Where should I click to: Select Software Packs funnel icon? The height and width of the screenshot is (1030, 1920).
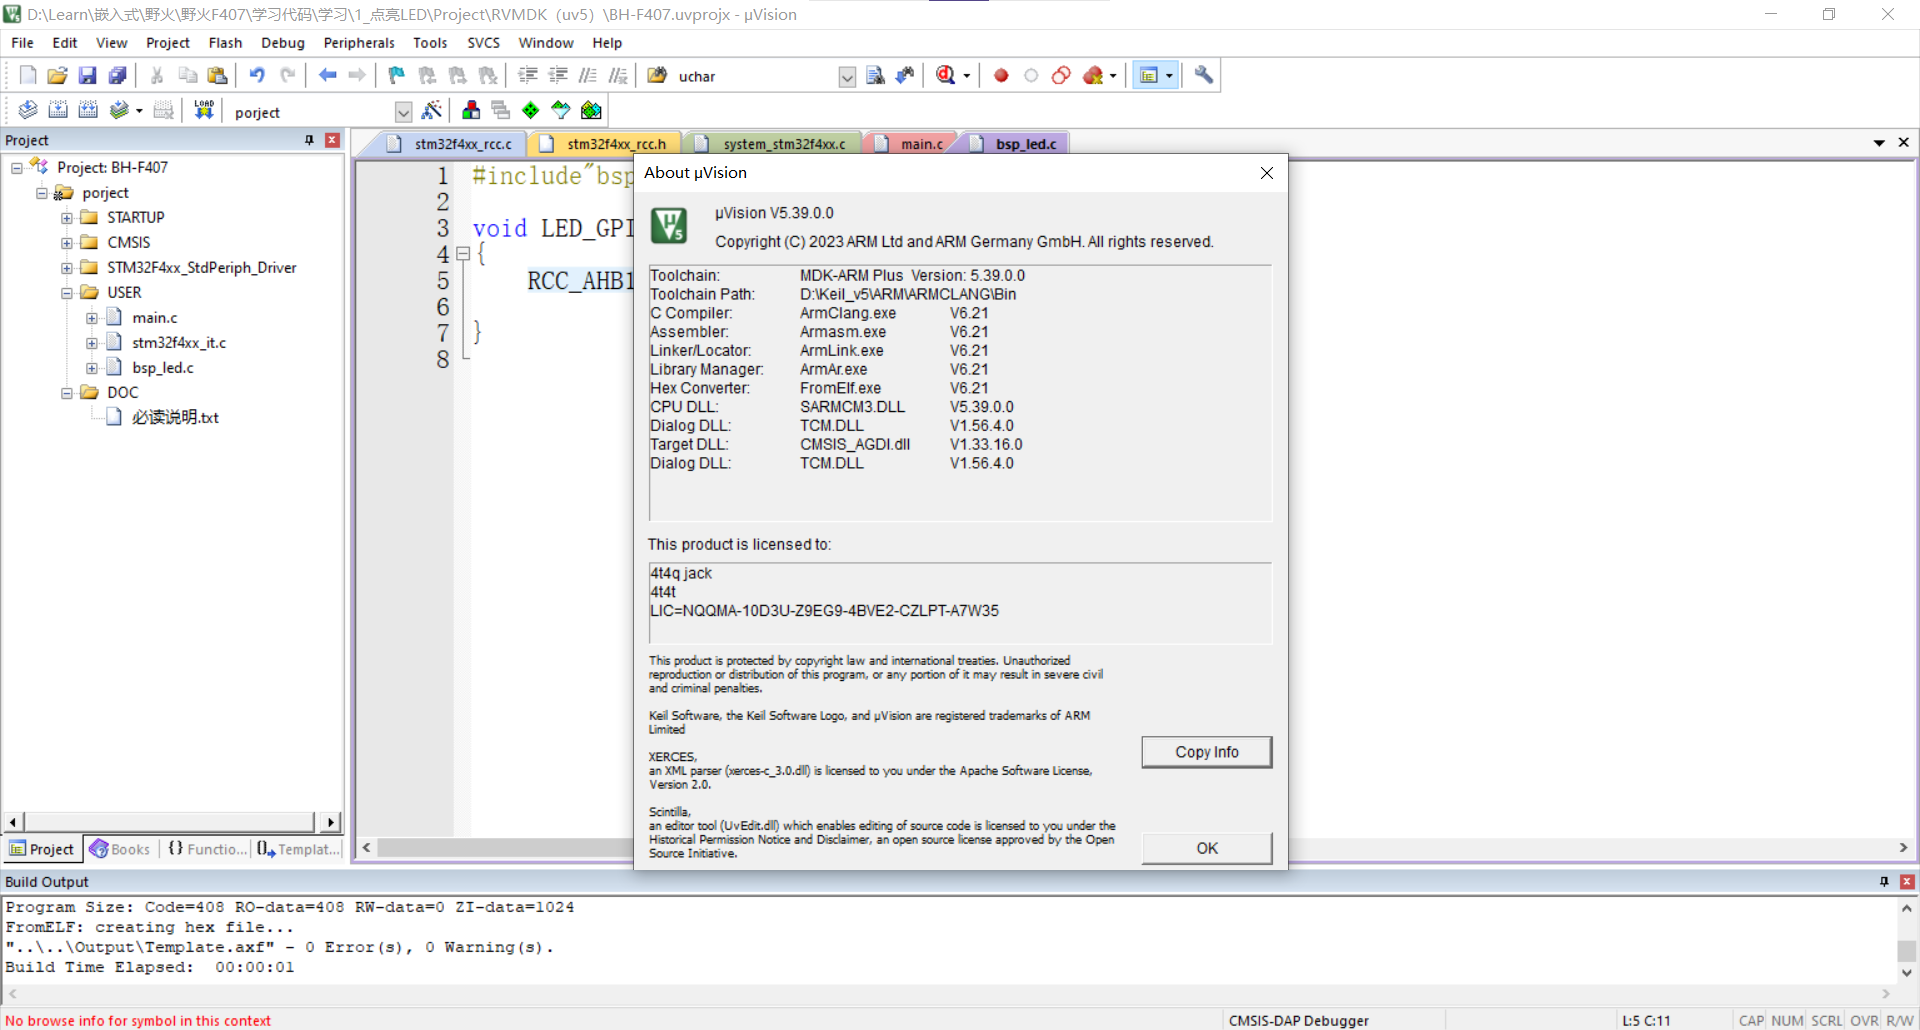pyautogui.click(x=561, y=110)
